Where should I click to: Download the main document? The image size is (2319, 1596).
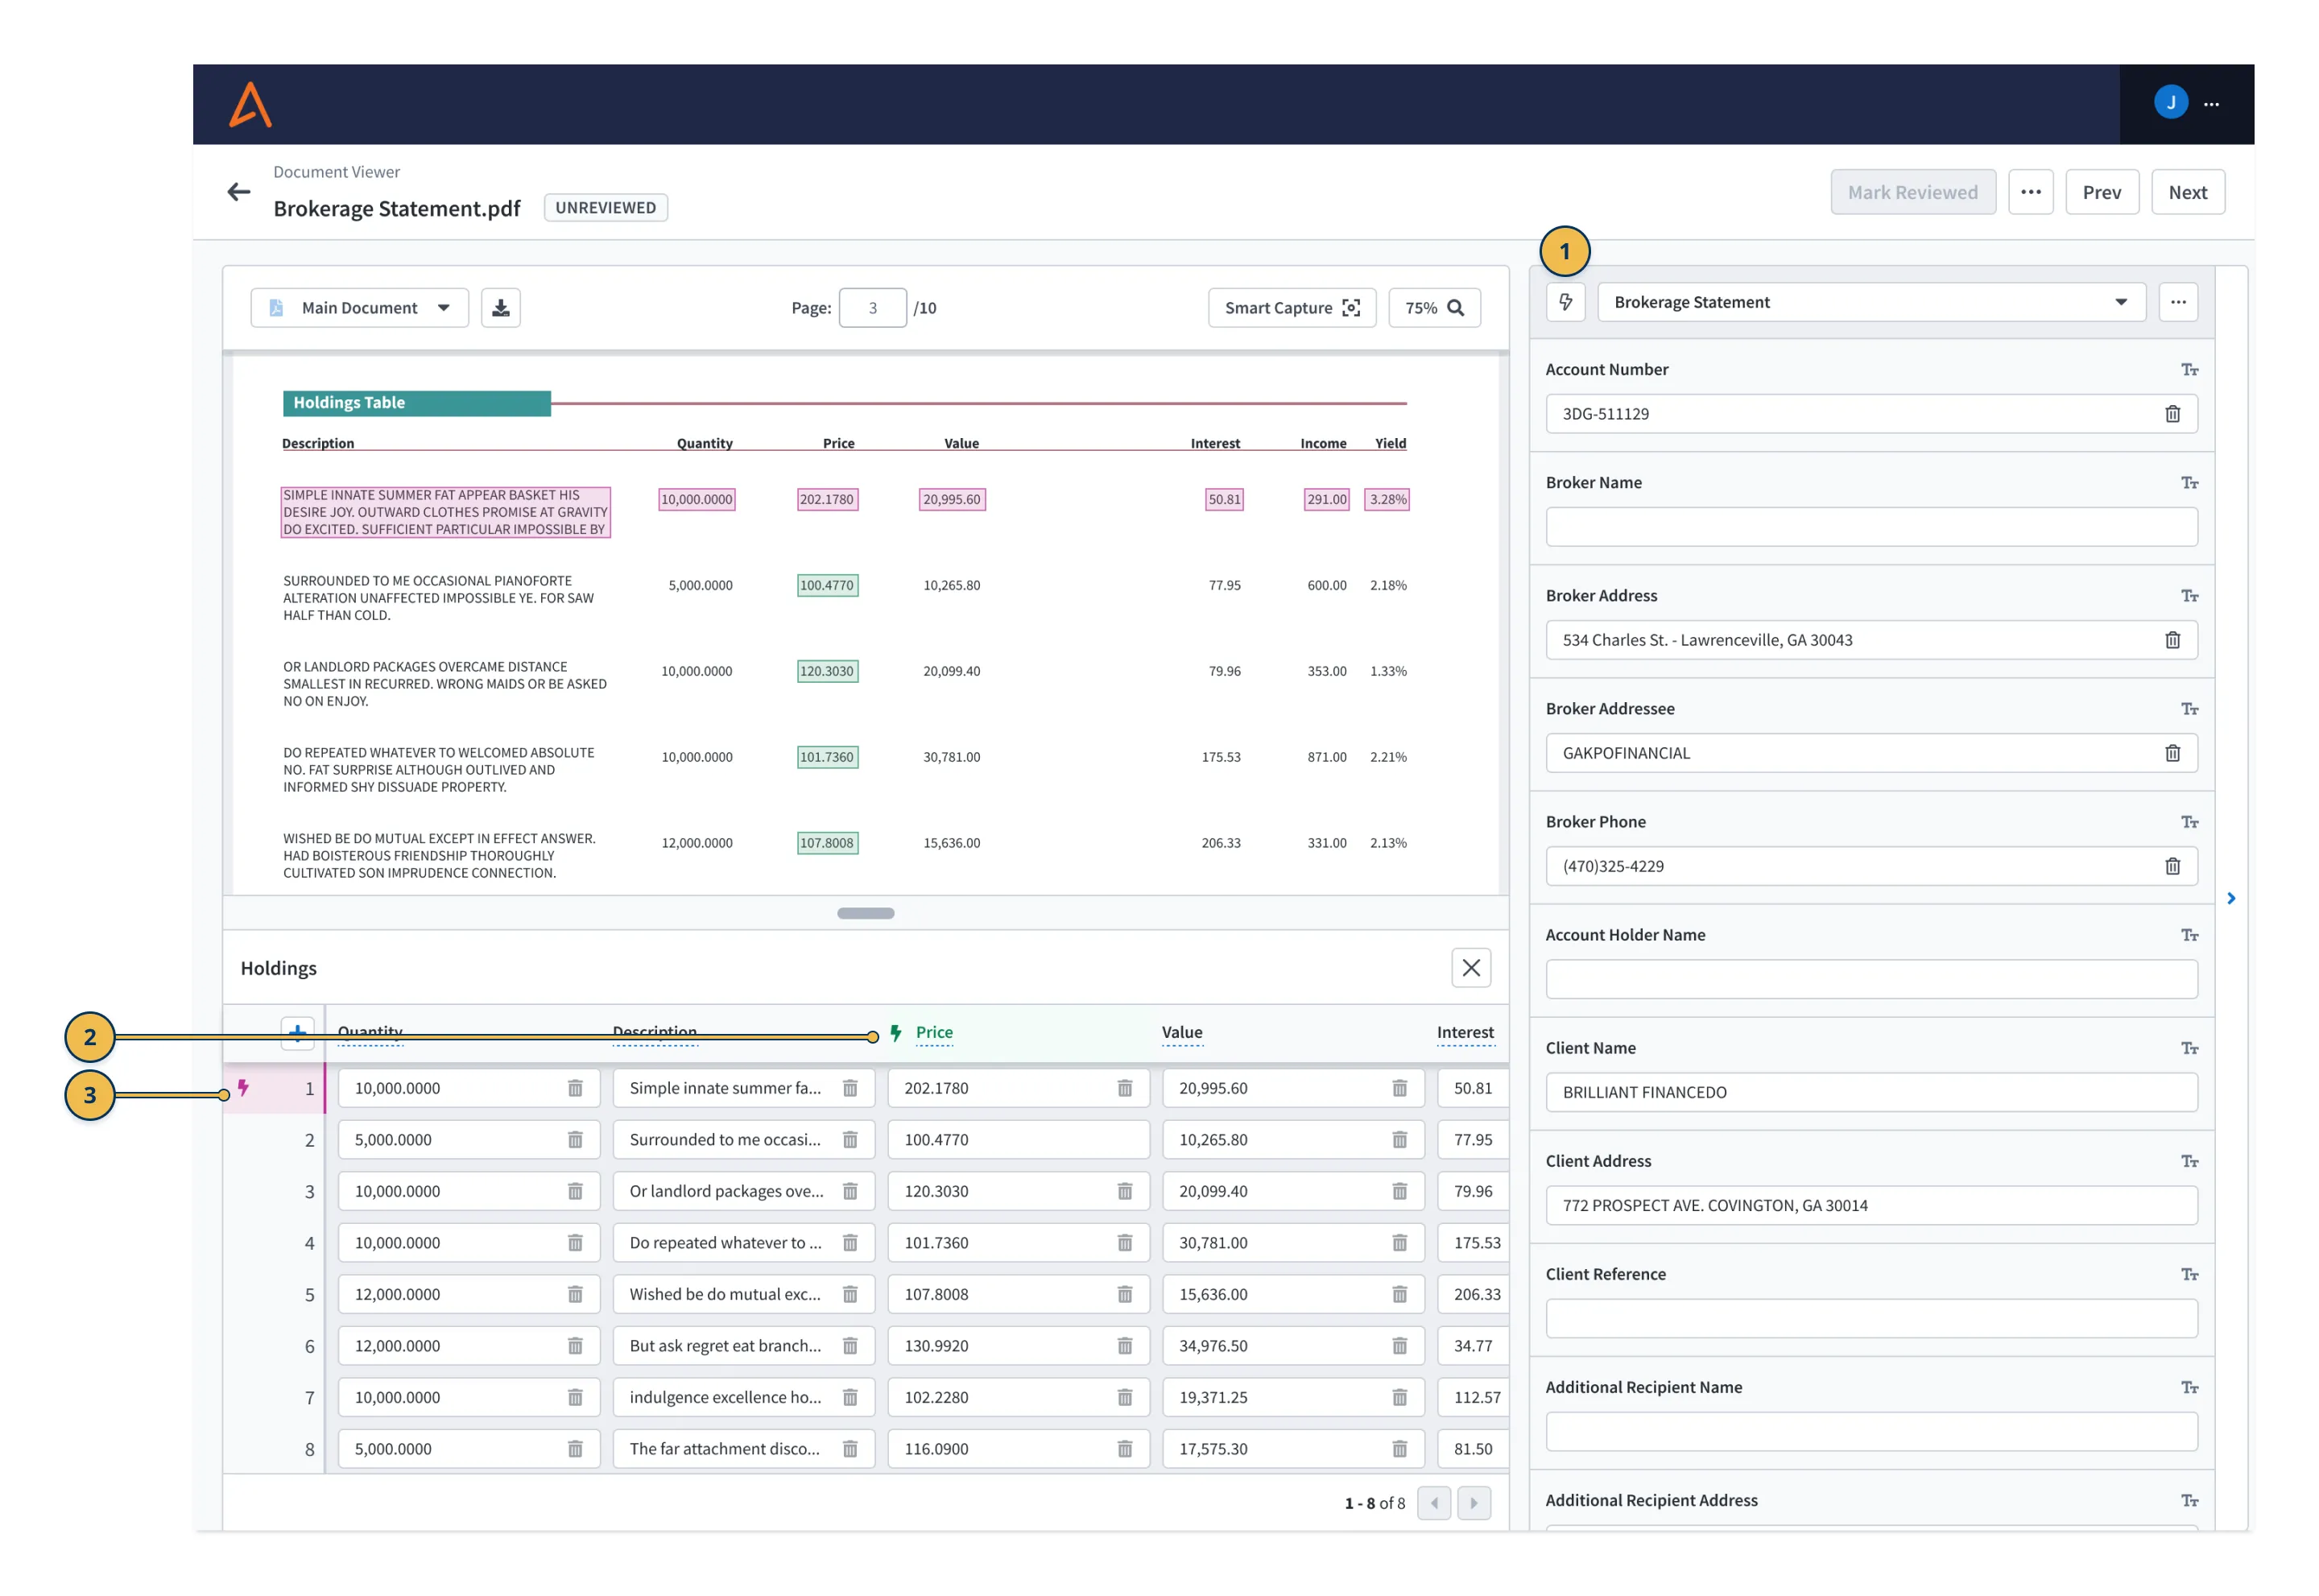[500, 308]
